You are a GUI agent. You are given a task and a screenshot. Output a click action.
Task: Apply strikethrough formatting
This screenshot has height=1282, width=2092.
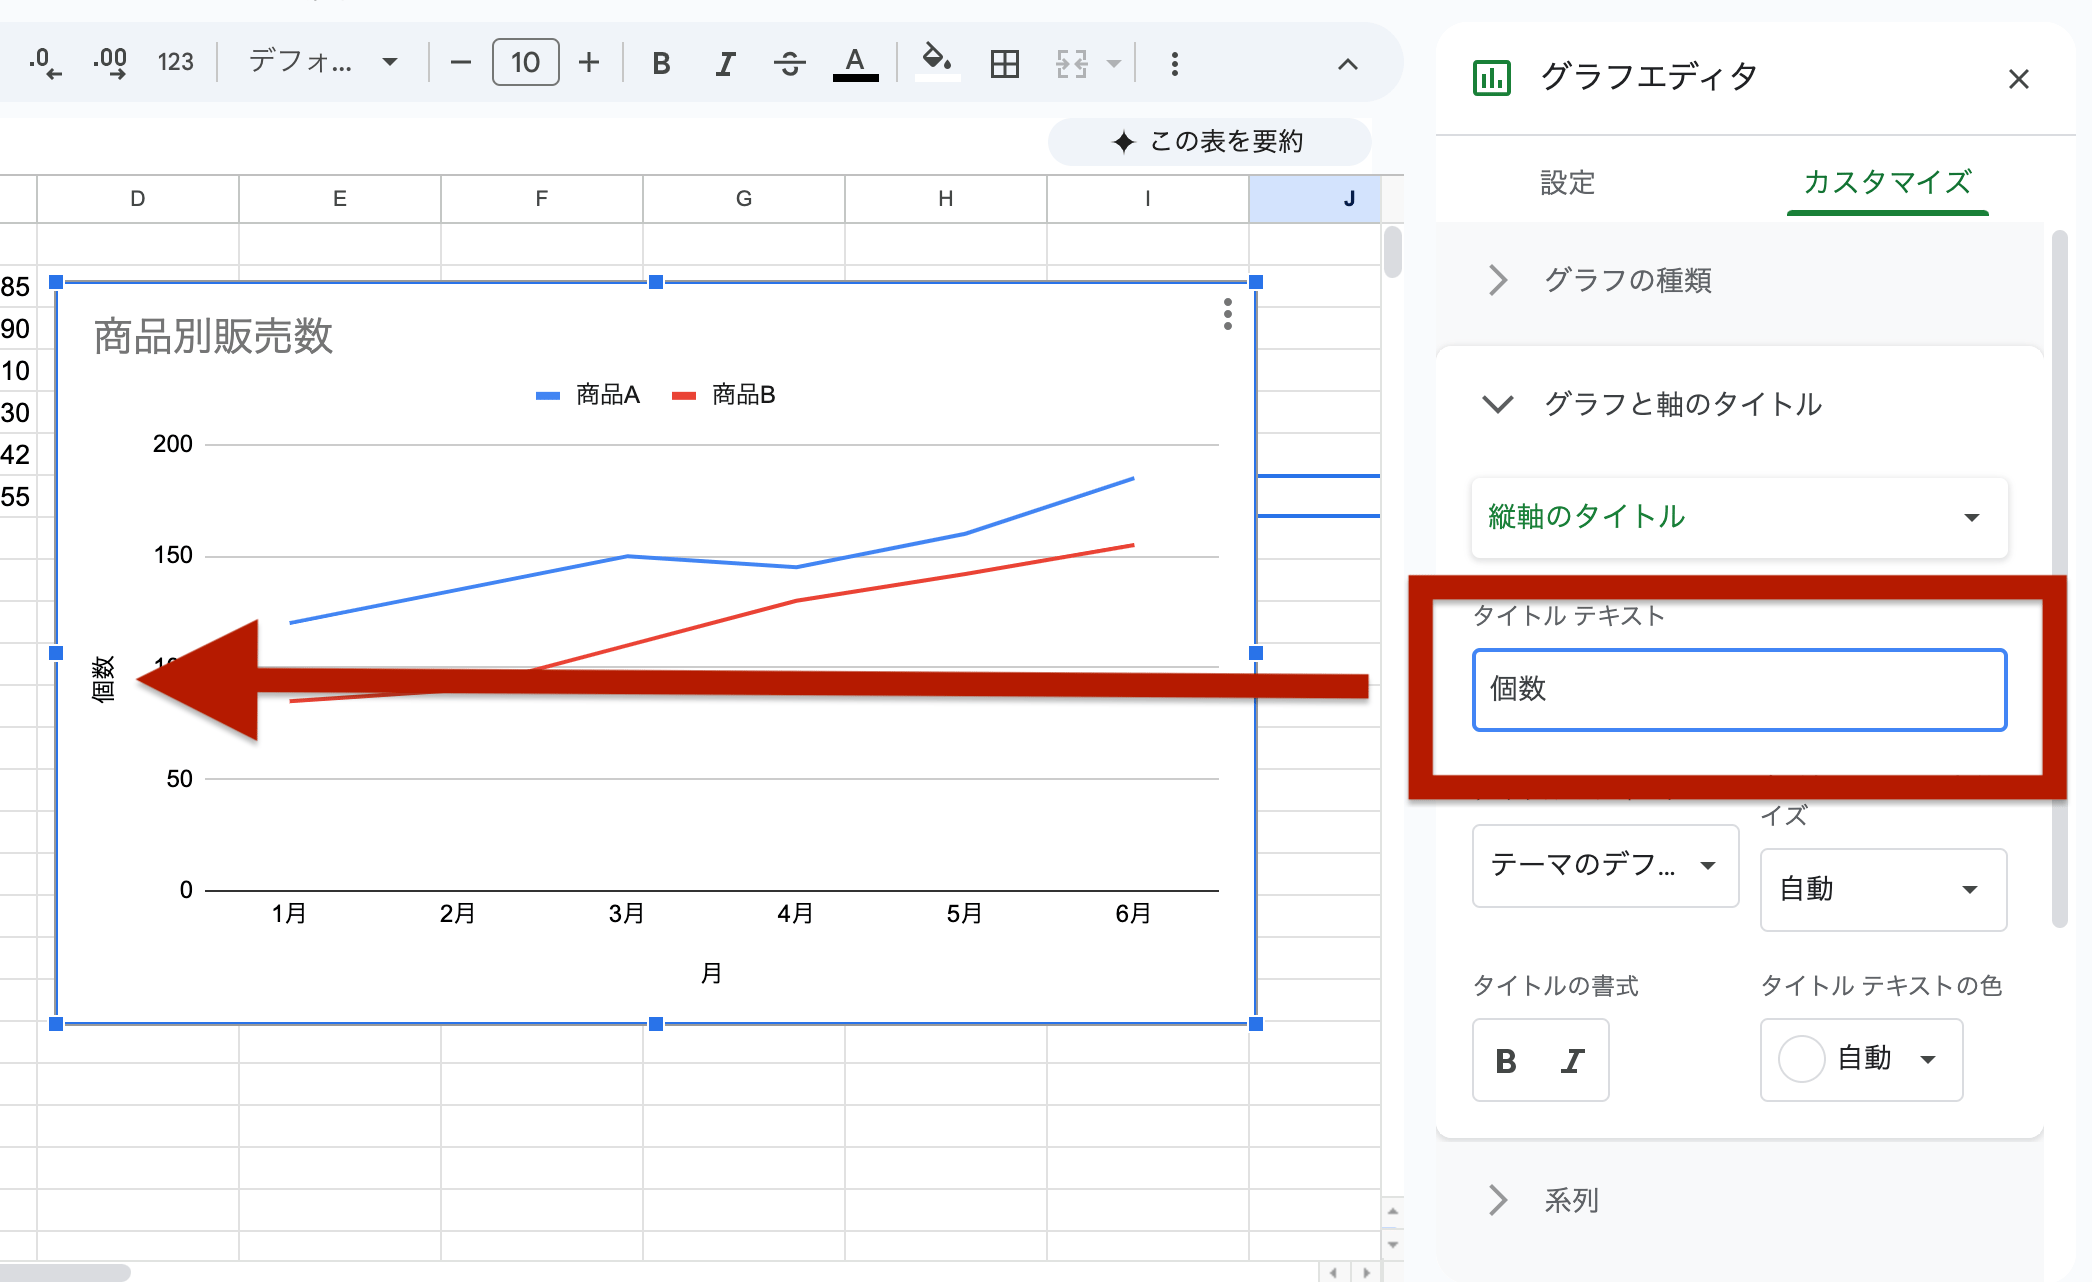(x=789, y=62)
